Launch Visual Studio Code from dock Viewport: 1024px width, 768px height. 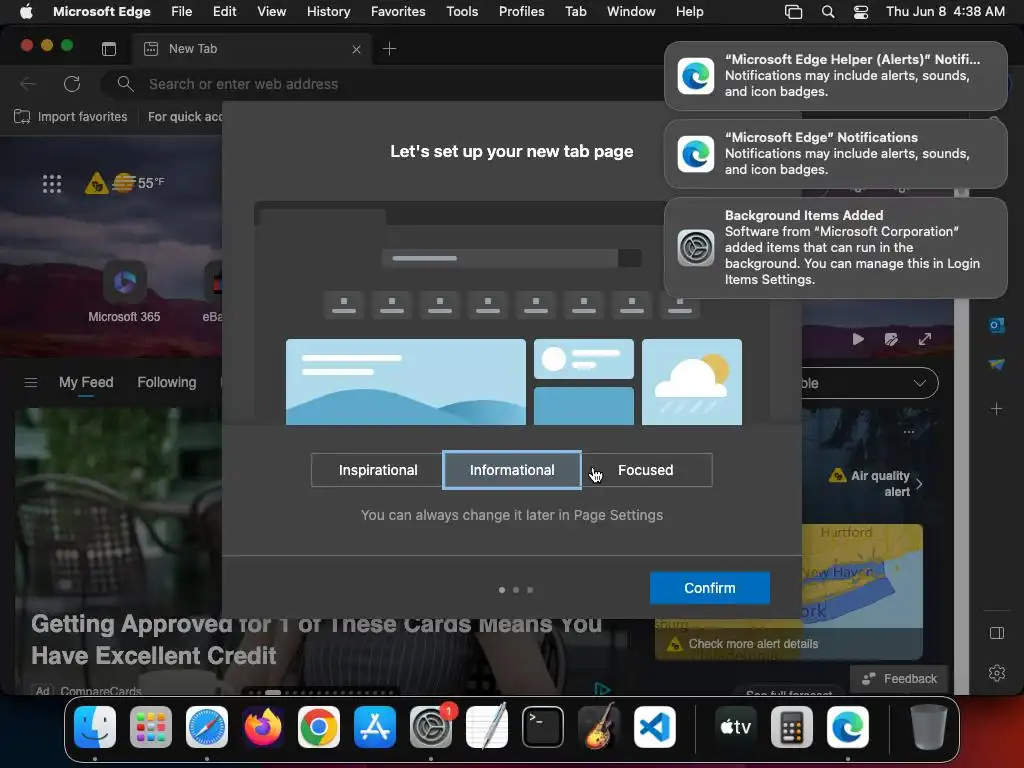pyautogui.click(x=654, y=727)
